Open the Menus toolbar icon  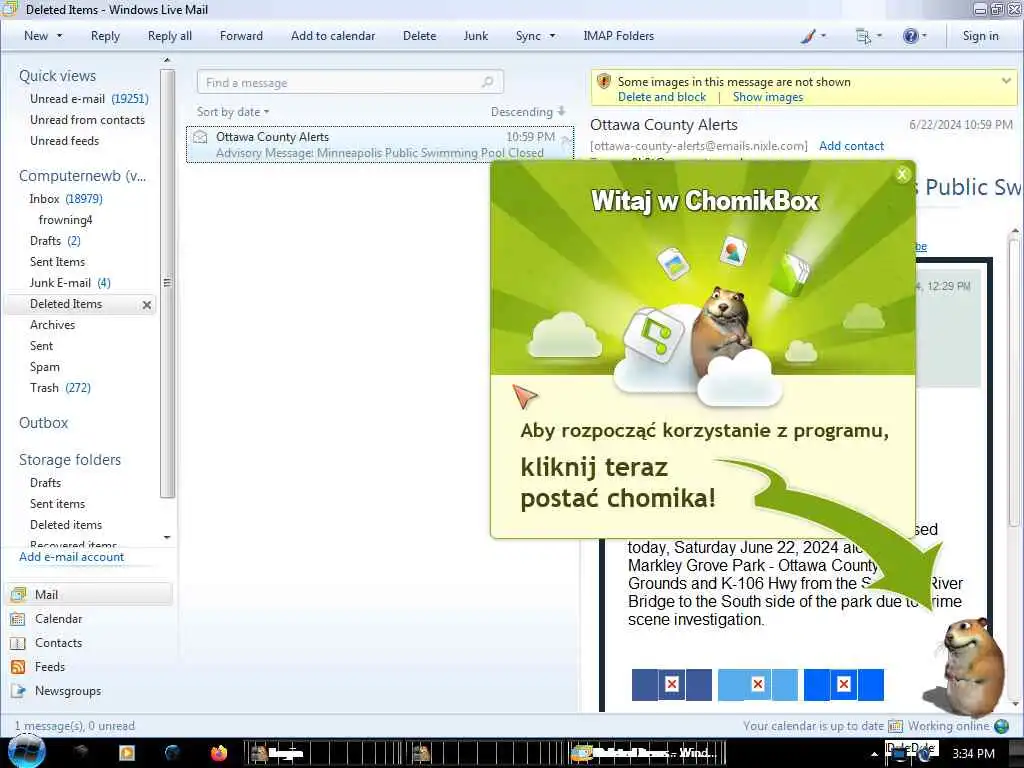(863, 36)
